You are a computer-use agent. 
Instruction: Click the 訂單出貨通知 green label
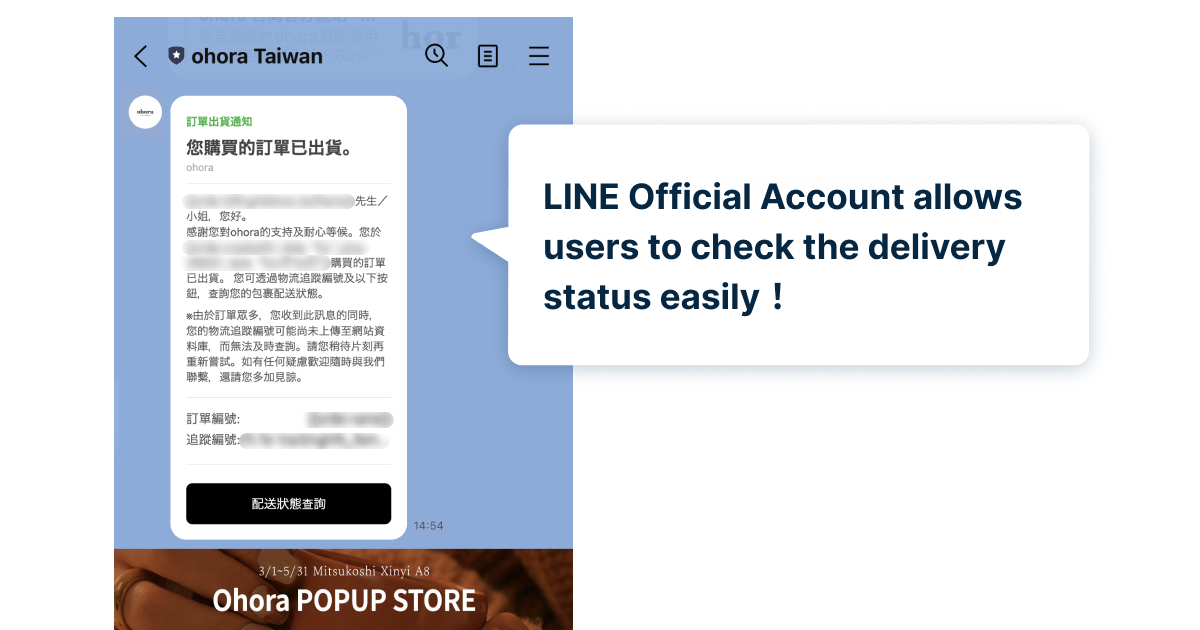point(219,121)
